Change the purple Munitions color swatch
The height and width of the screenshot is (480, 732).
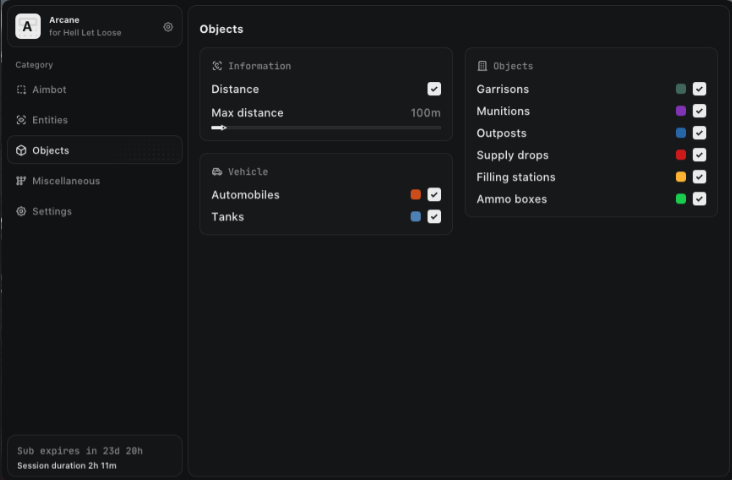[x=681, y=111]
